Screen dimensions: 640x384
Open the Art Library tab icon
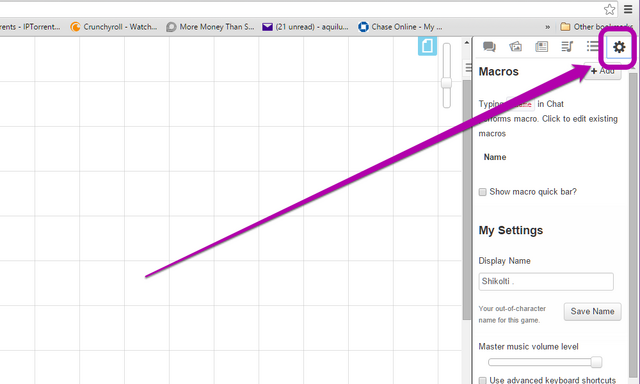[x=515, y=47]
